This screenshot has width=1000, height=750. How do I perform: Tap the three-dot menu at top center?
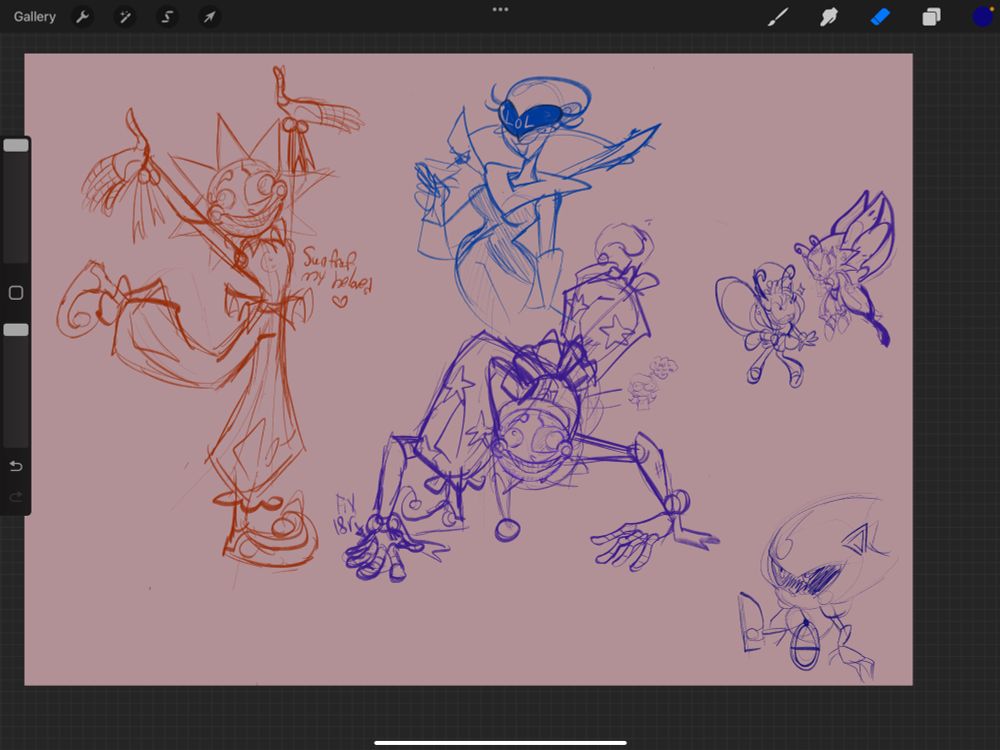[x=501, y=10]
